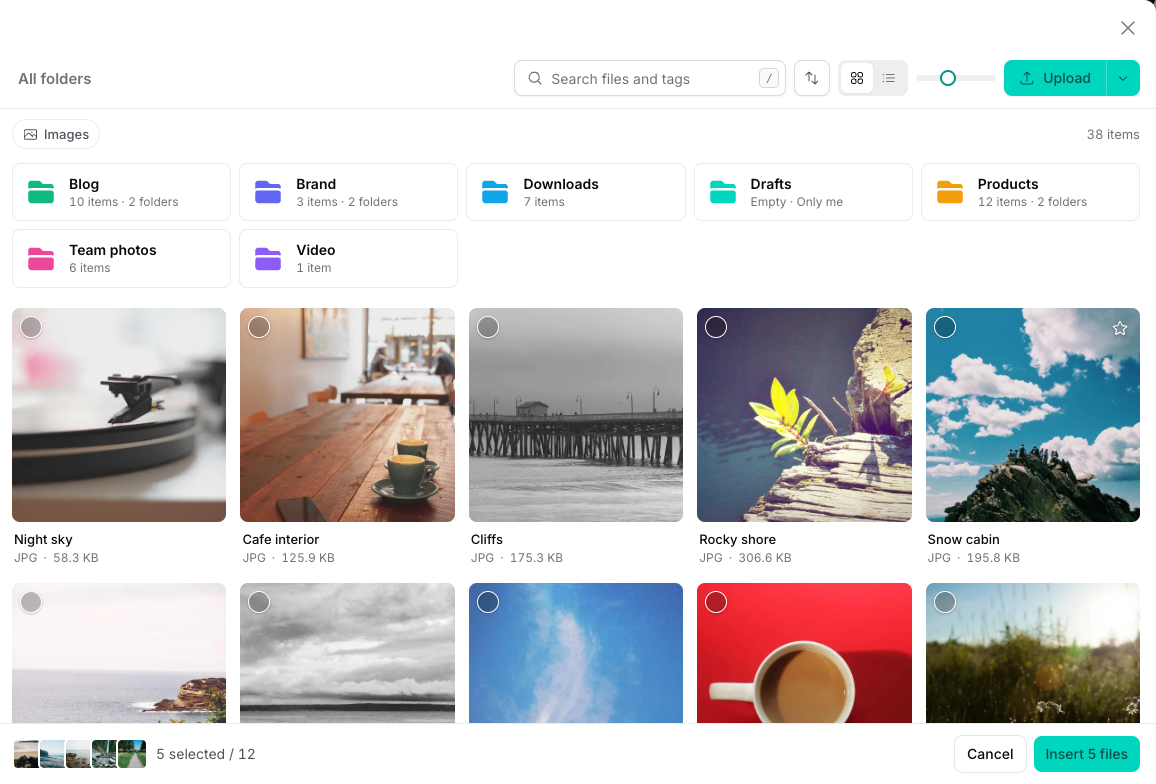Click the '38 items' count label
This screenshot has width=1156, height=784.
click(x=1113, y=134)
